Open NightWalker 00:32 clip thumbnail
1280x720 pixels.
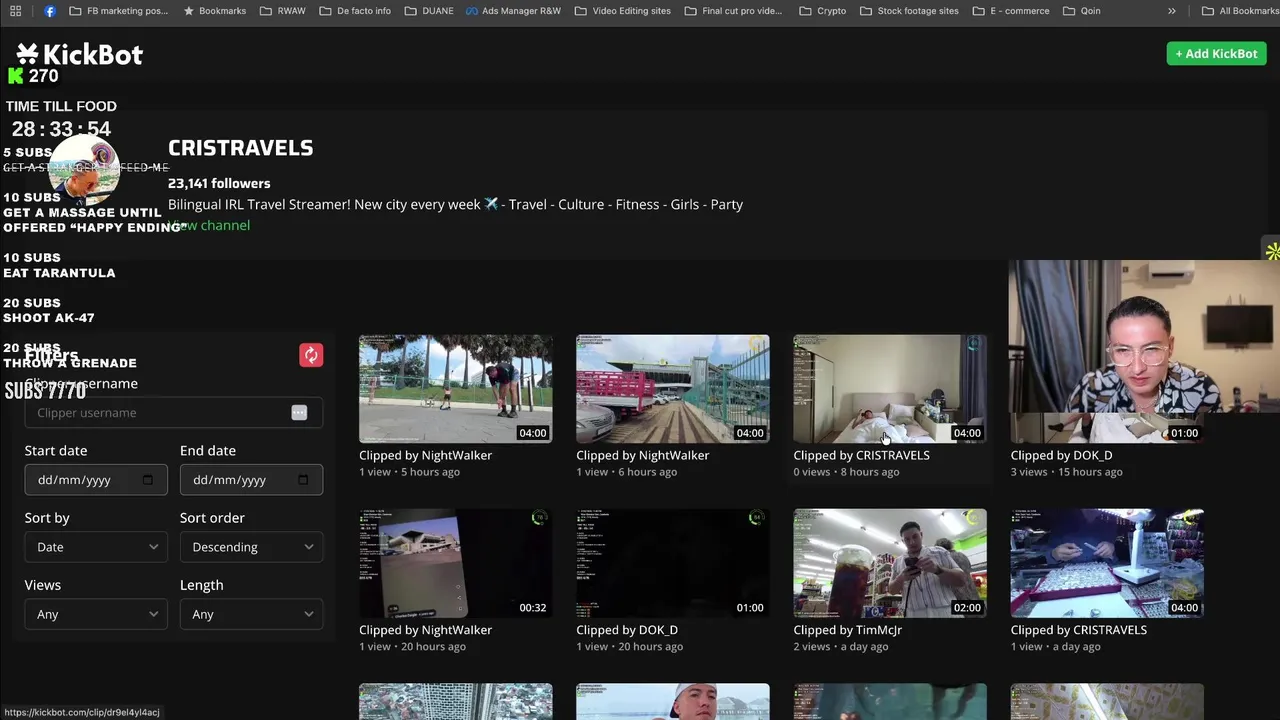[455, 563]
